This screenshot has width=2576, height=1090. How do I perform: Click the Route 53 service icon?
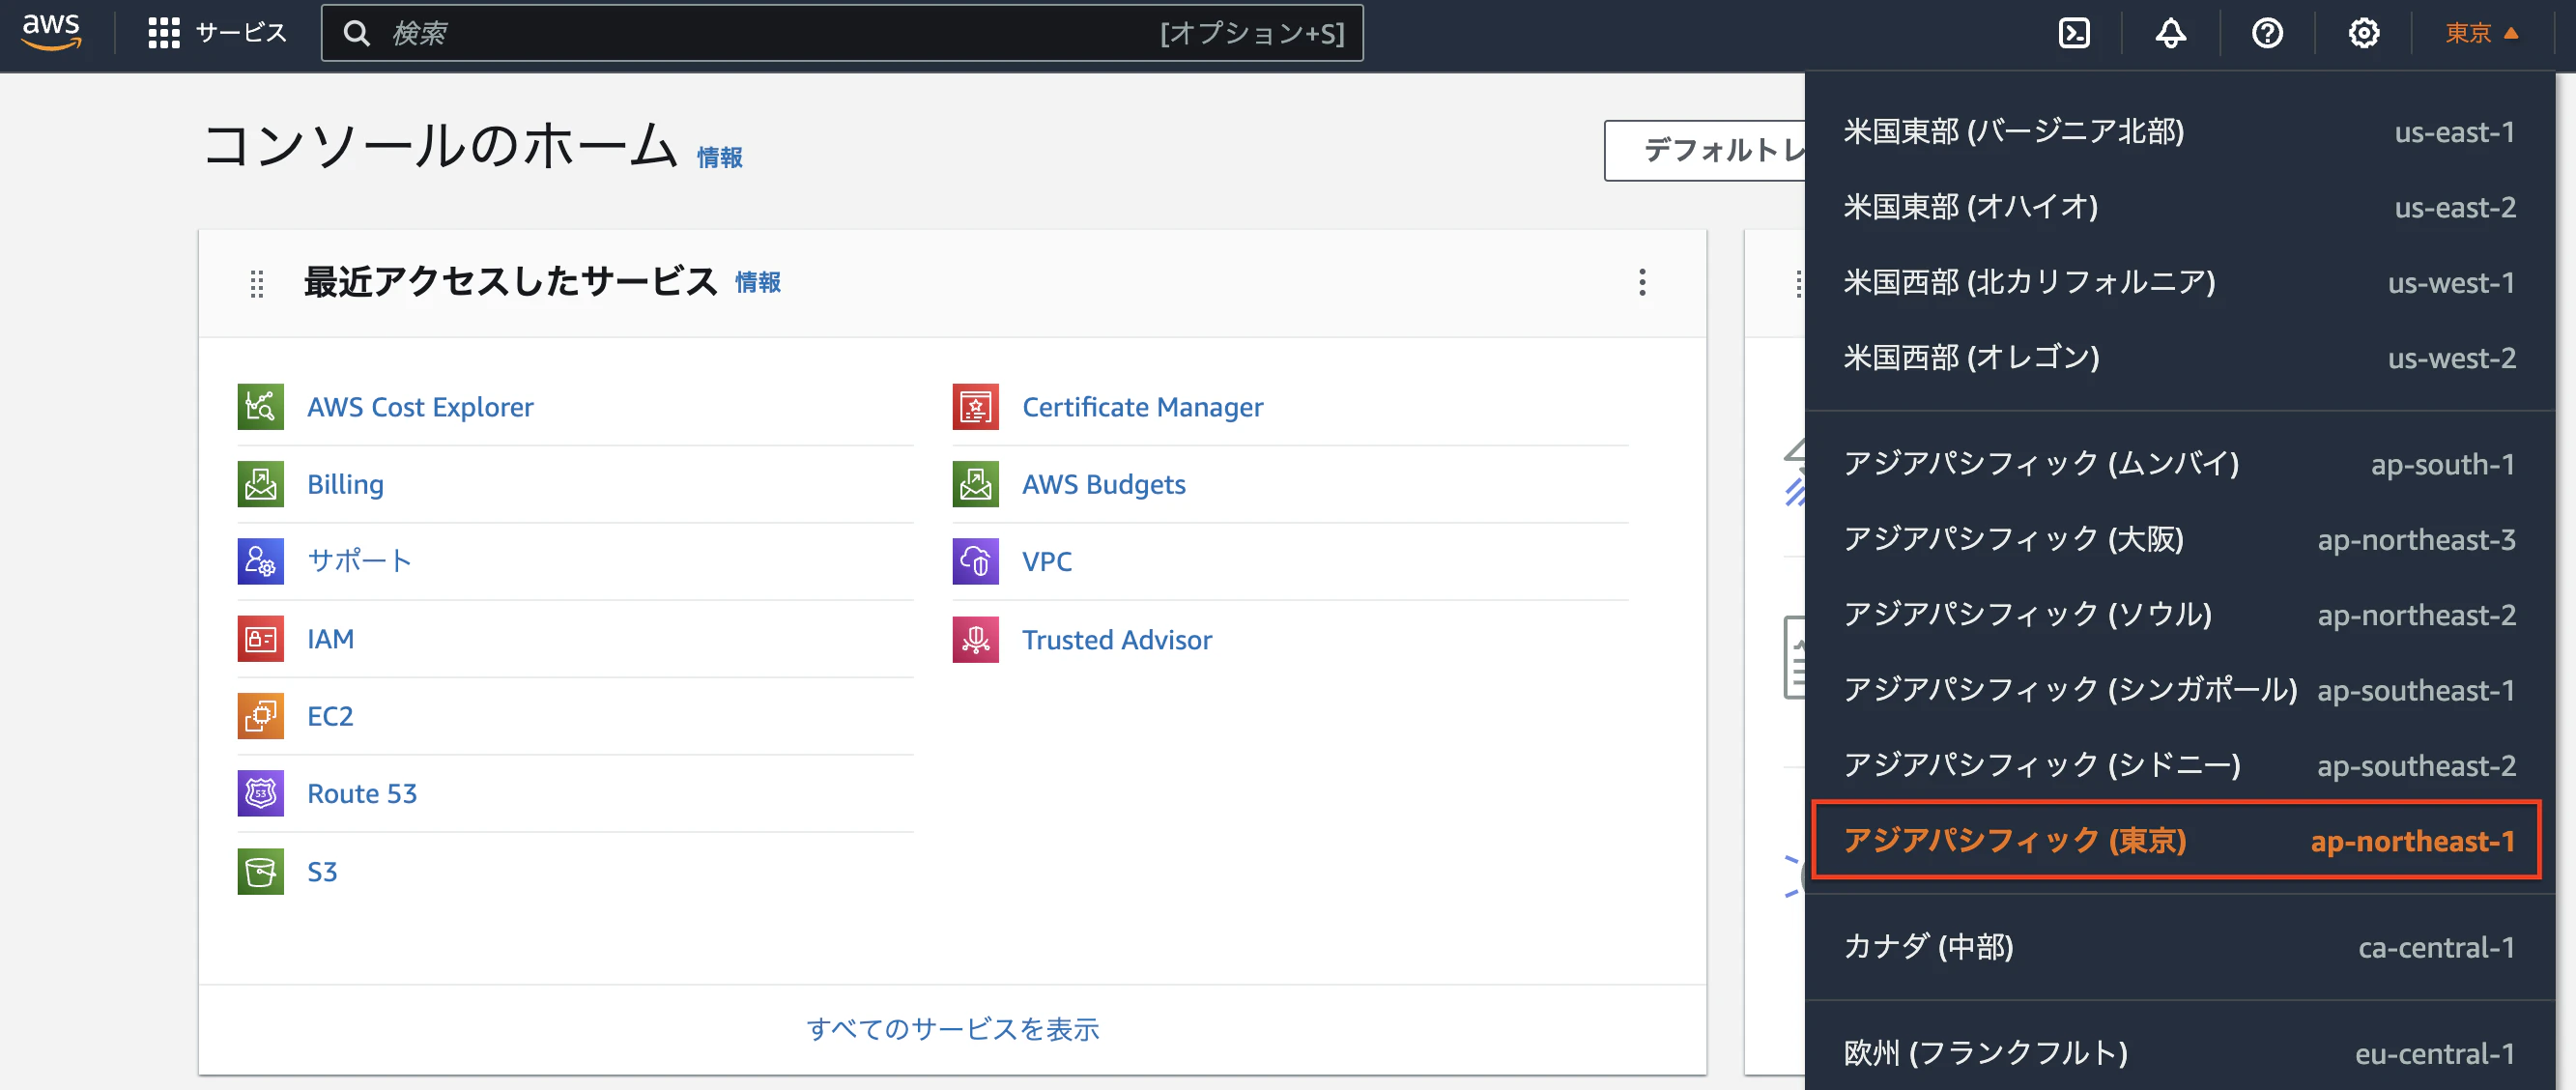261,792
